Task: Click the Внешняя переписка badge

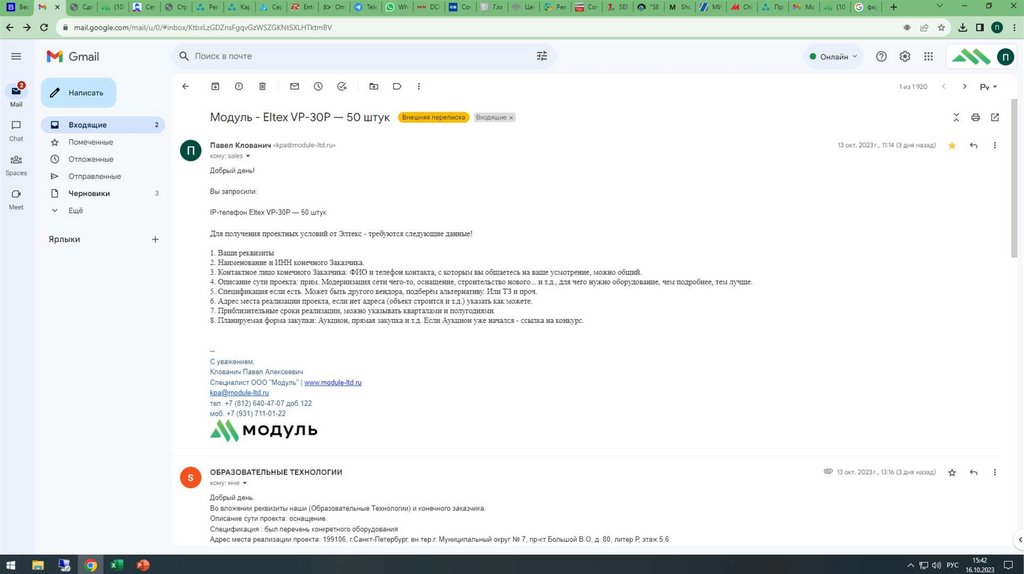Action: (x=434, y=118)
